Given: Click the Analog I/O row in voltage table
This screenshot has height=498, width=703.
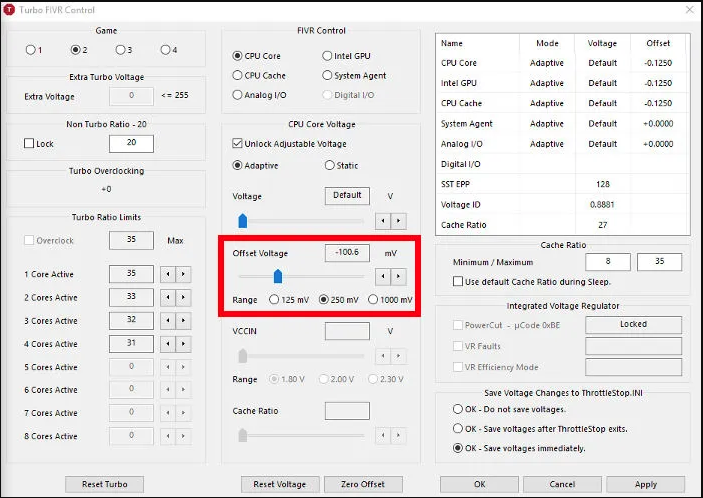Looking at the screenshot, I should [562, 144].
